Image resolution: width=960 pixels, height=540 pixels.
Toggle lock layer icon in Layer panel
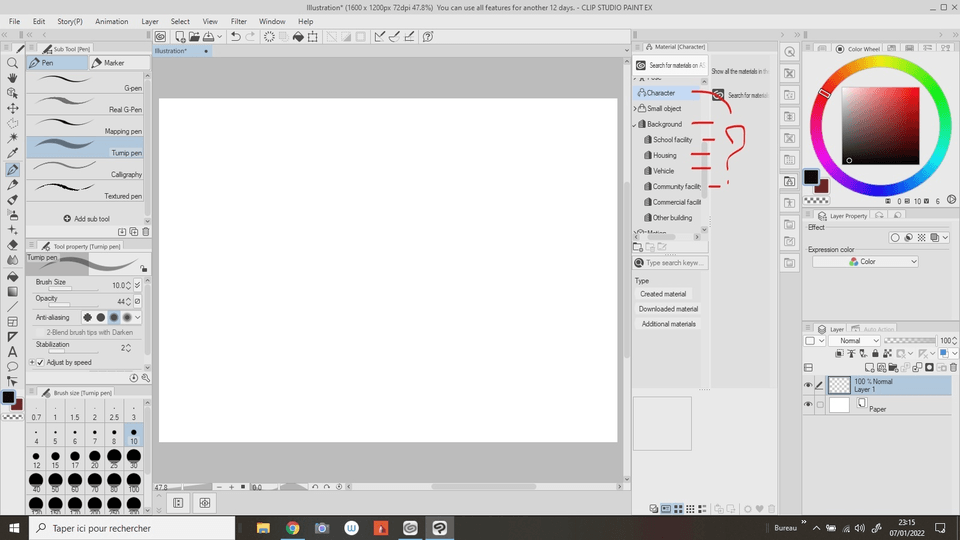pyautogui.click(x=875, y=353)
